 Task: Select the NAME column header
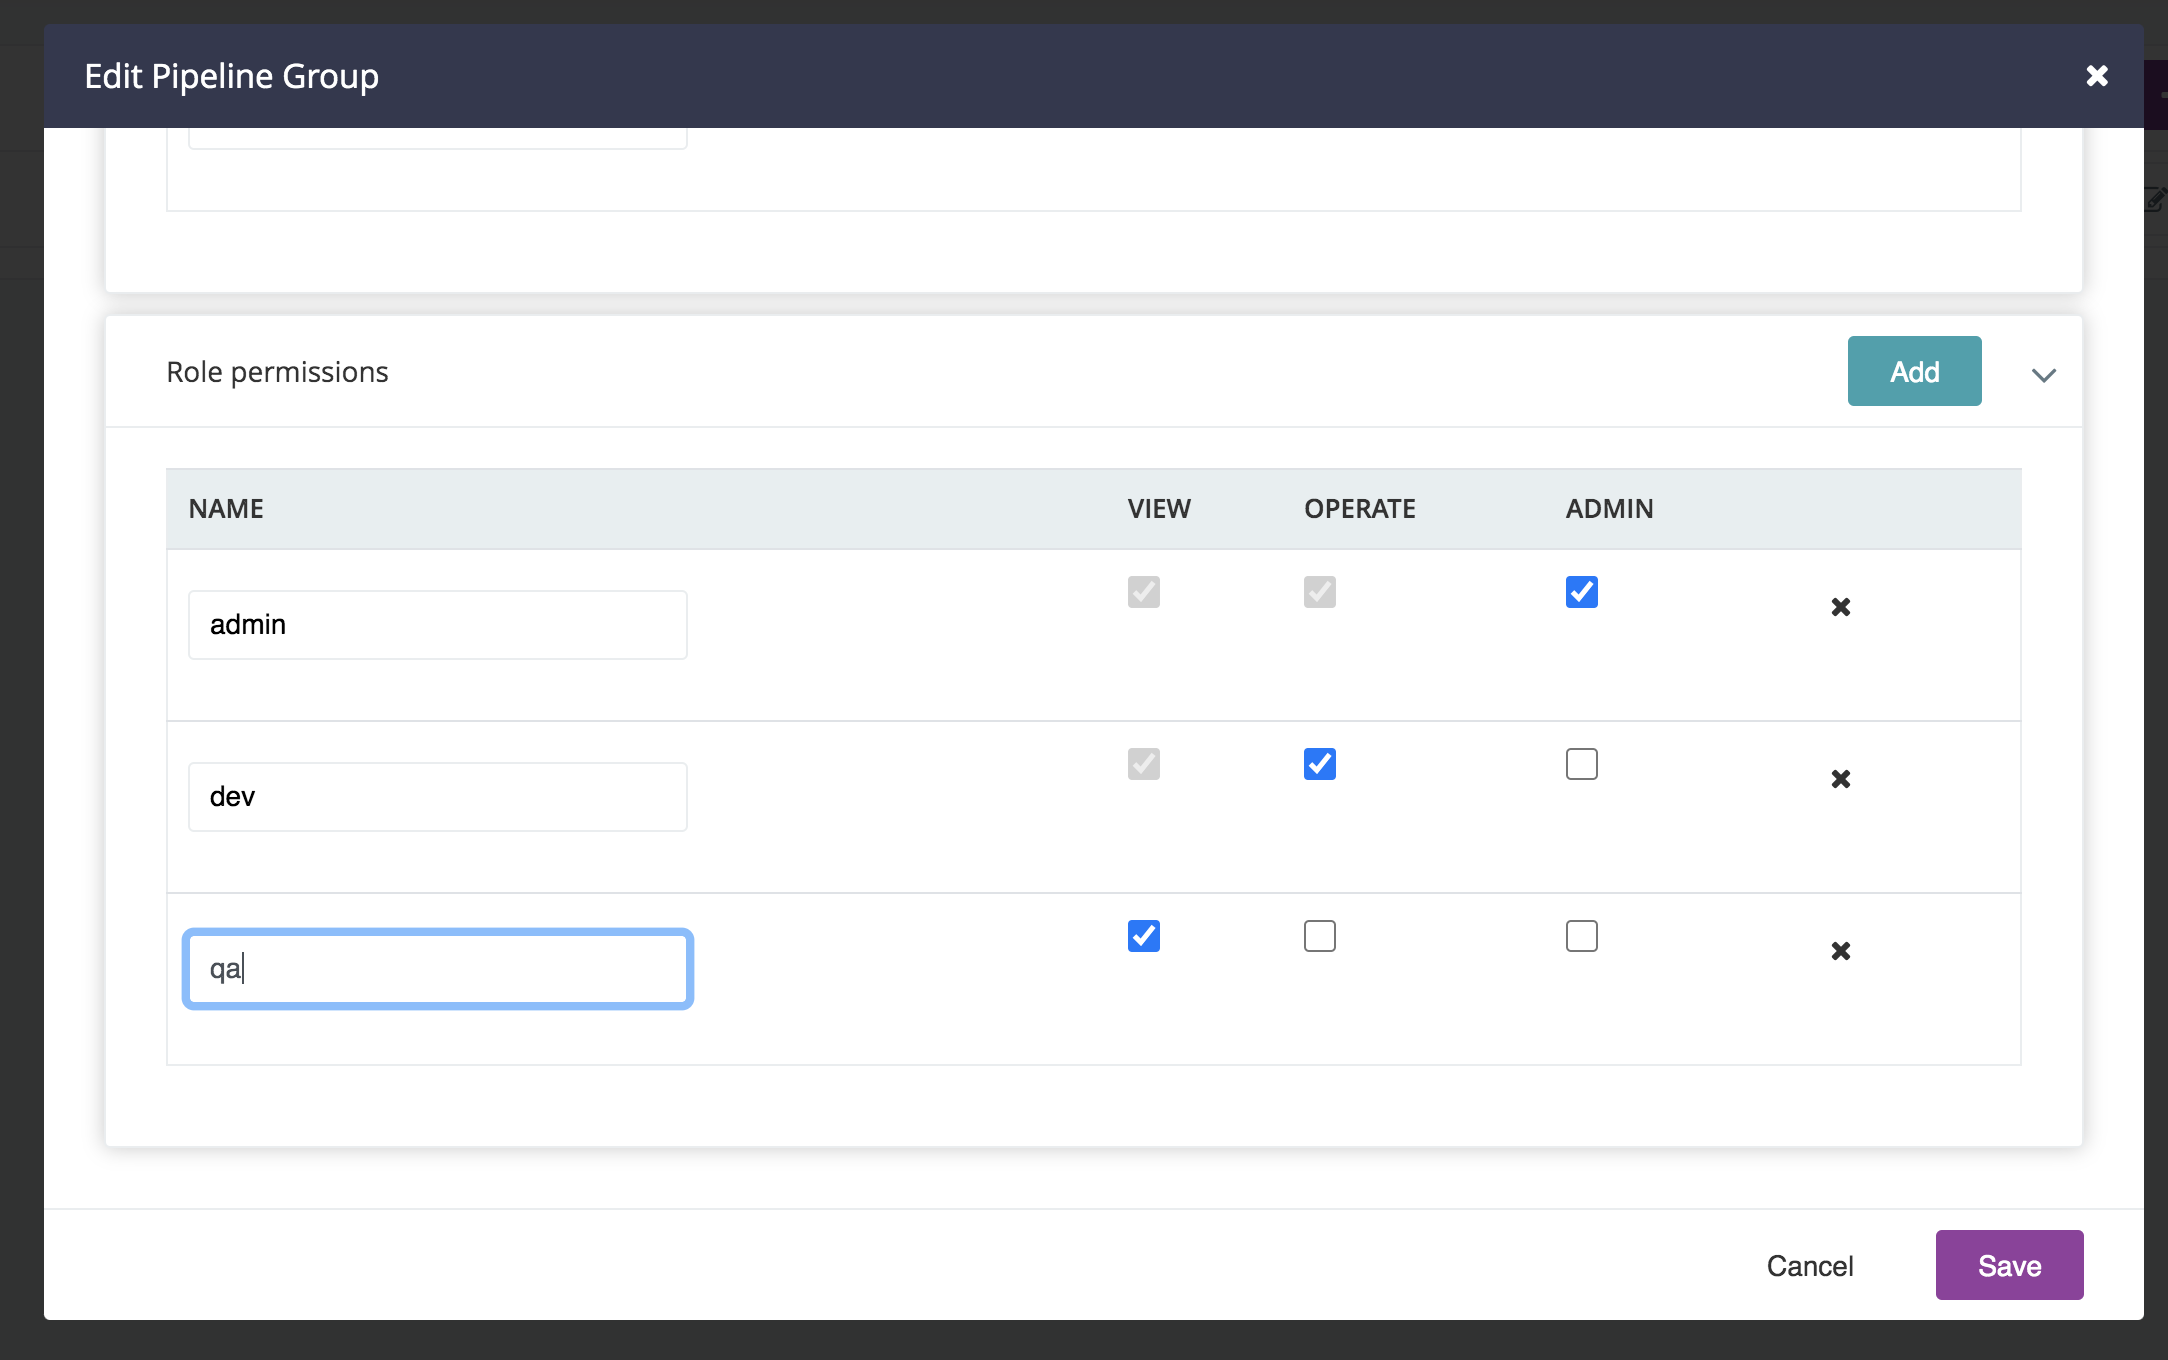226,509
